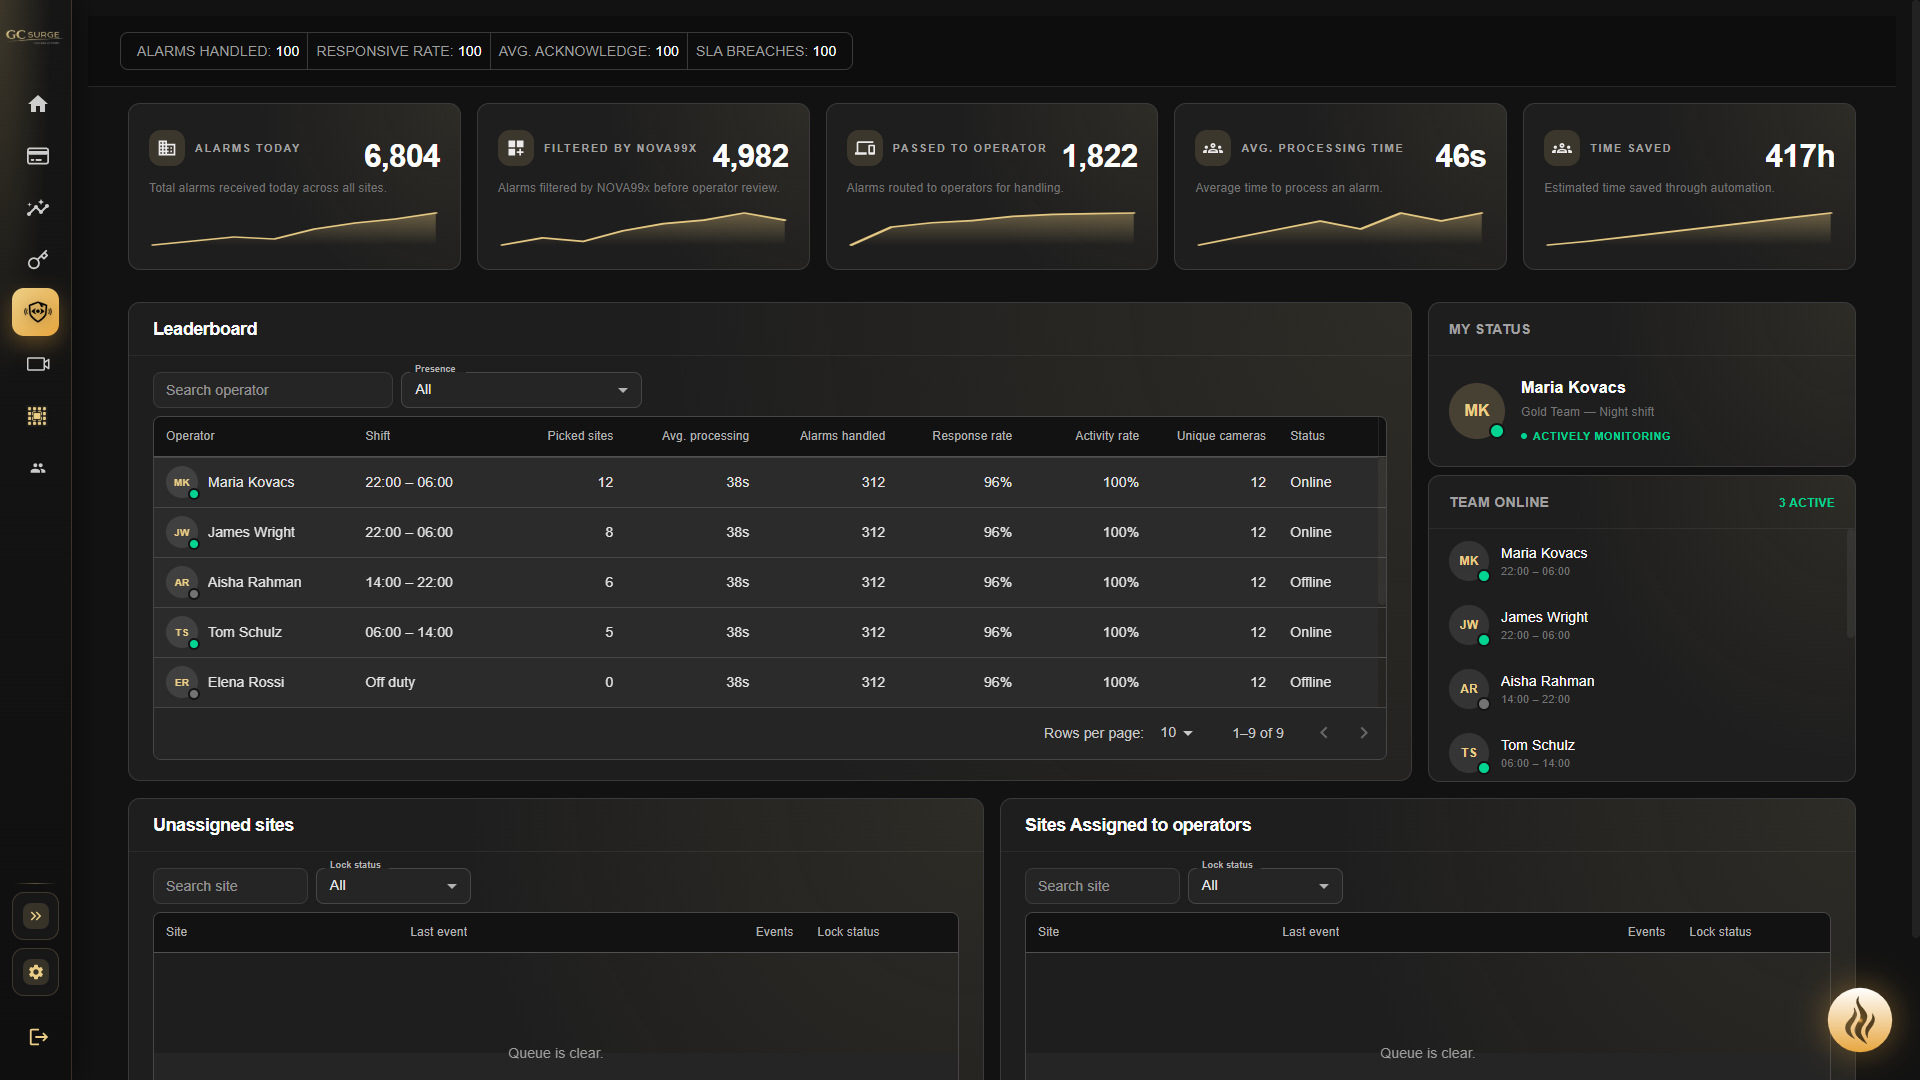The width and height of the screenshot is (1920, 1080).
Task: Open the billing card icon in sidebar
Action: click(37, 156)
